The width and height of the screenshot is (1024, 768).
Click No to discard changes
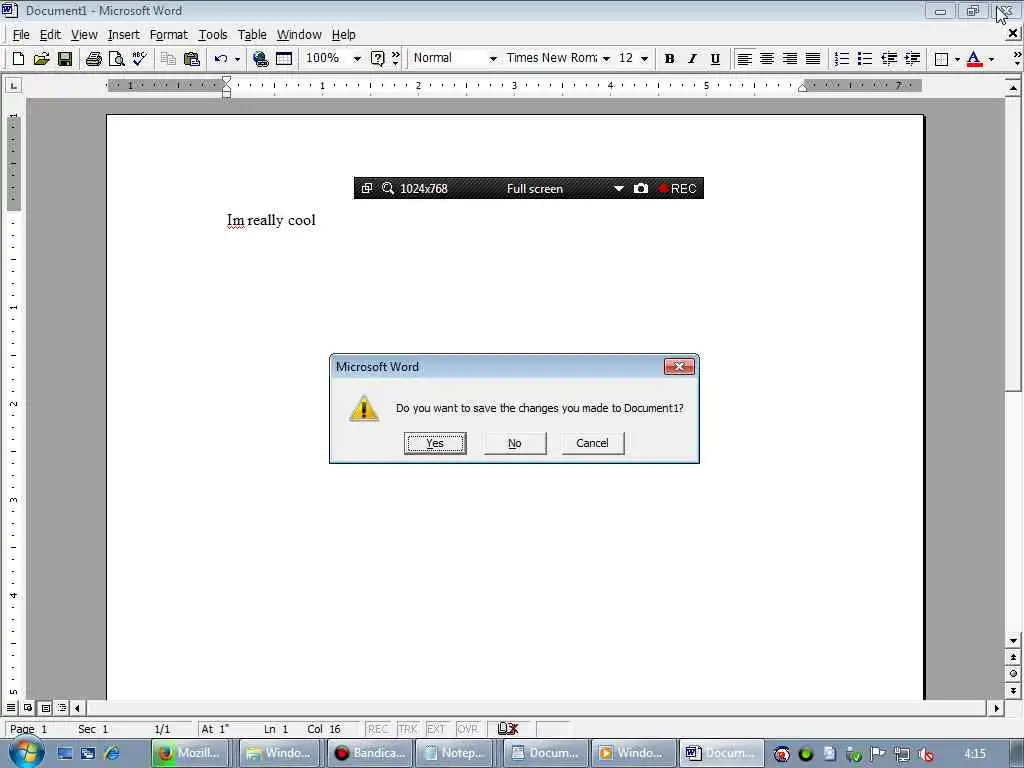[x=515, y=443]
